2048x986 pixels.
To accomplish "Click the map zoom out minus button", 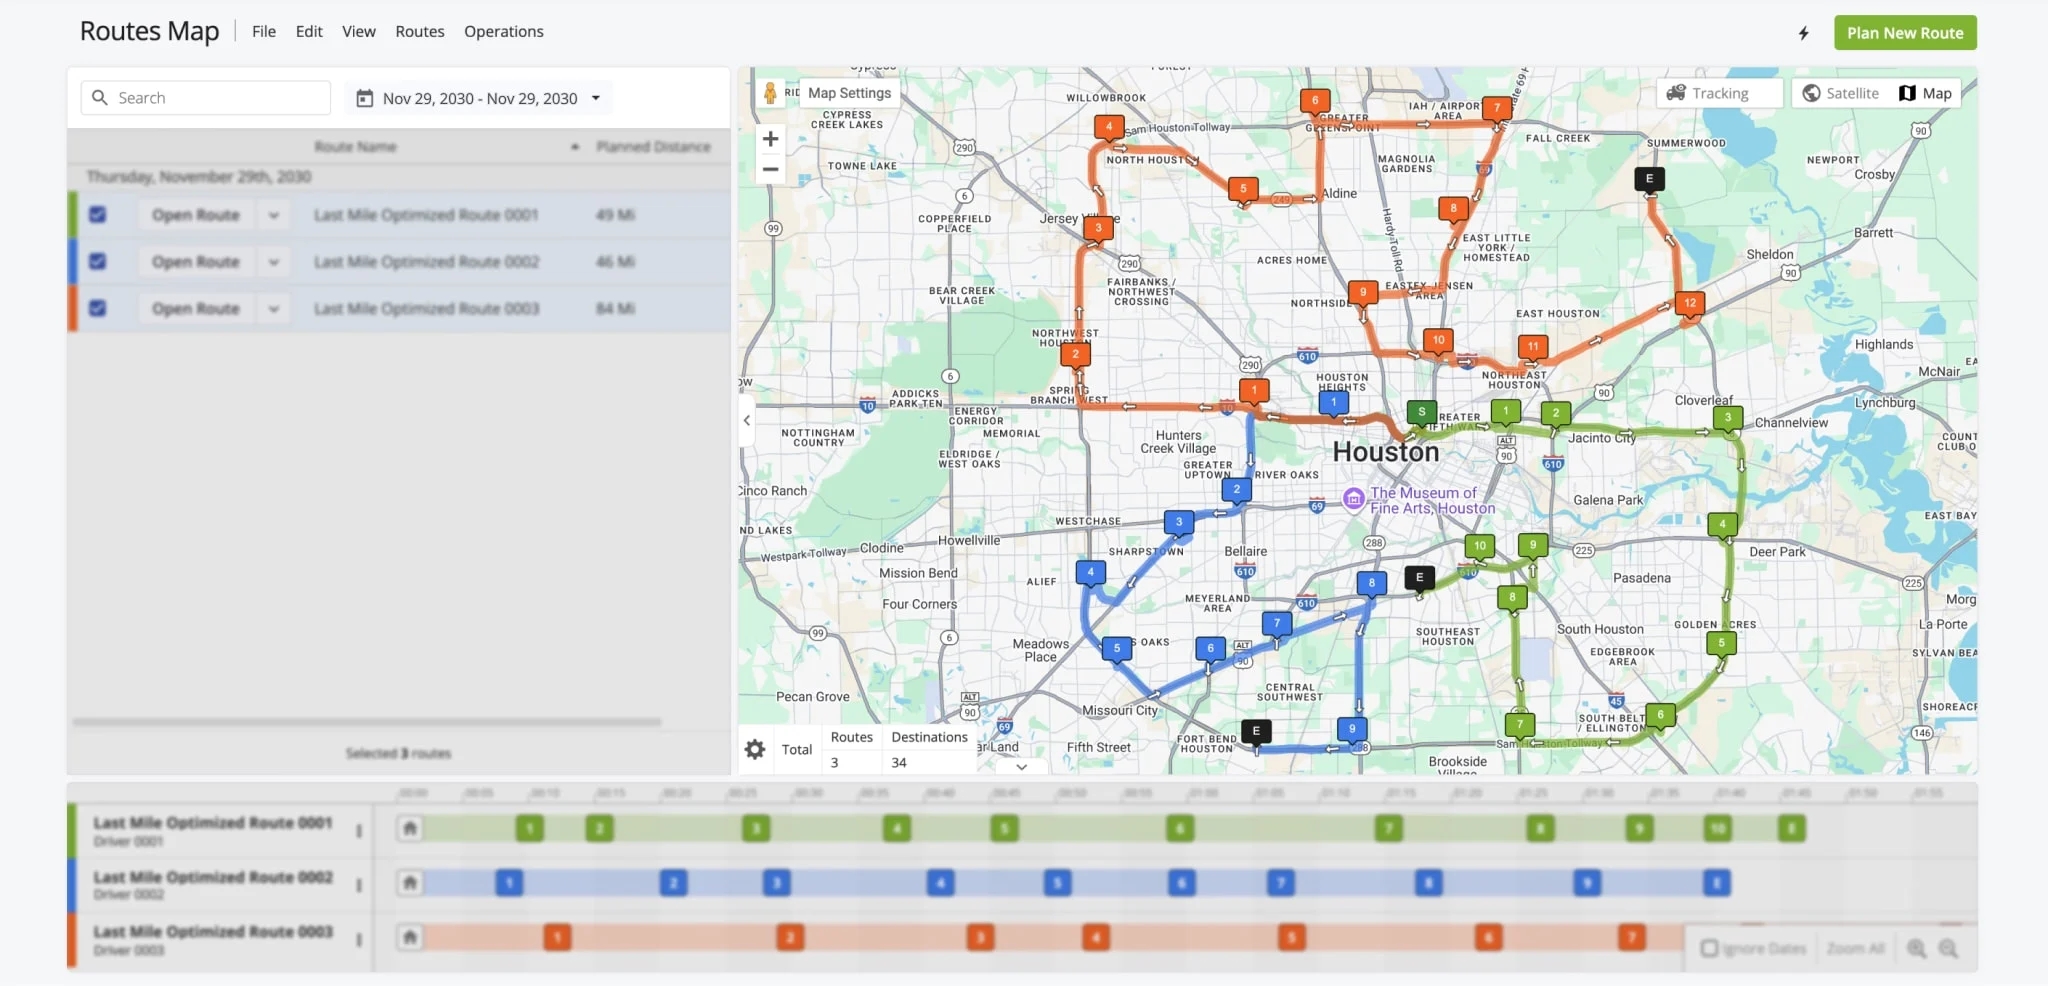I will point(770,169).
